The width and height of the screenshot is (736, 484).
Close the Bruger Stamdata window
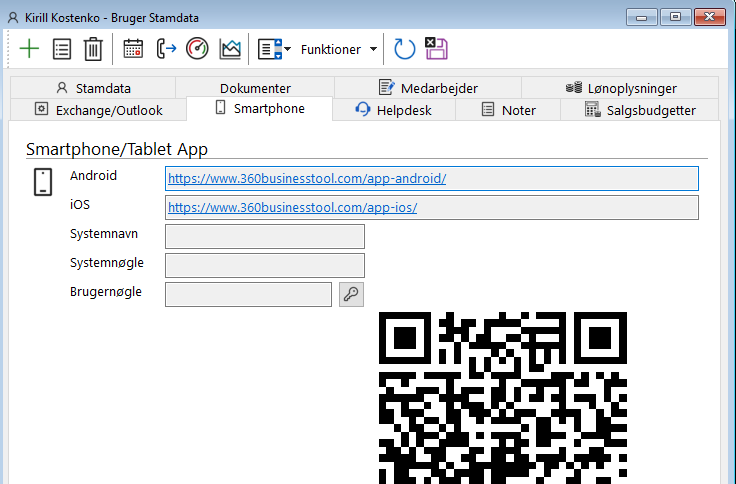[x=710, y=17]
